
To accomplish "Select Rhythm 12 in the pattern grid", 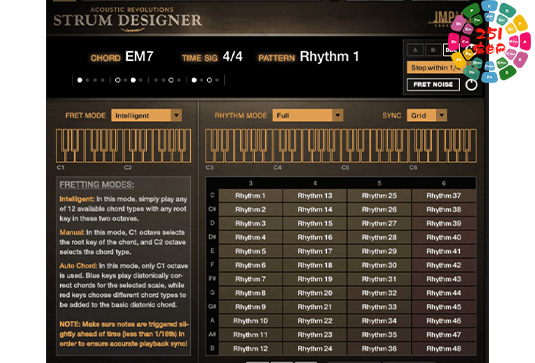I will 250,349.
